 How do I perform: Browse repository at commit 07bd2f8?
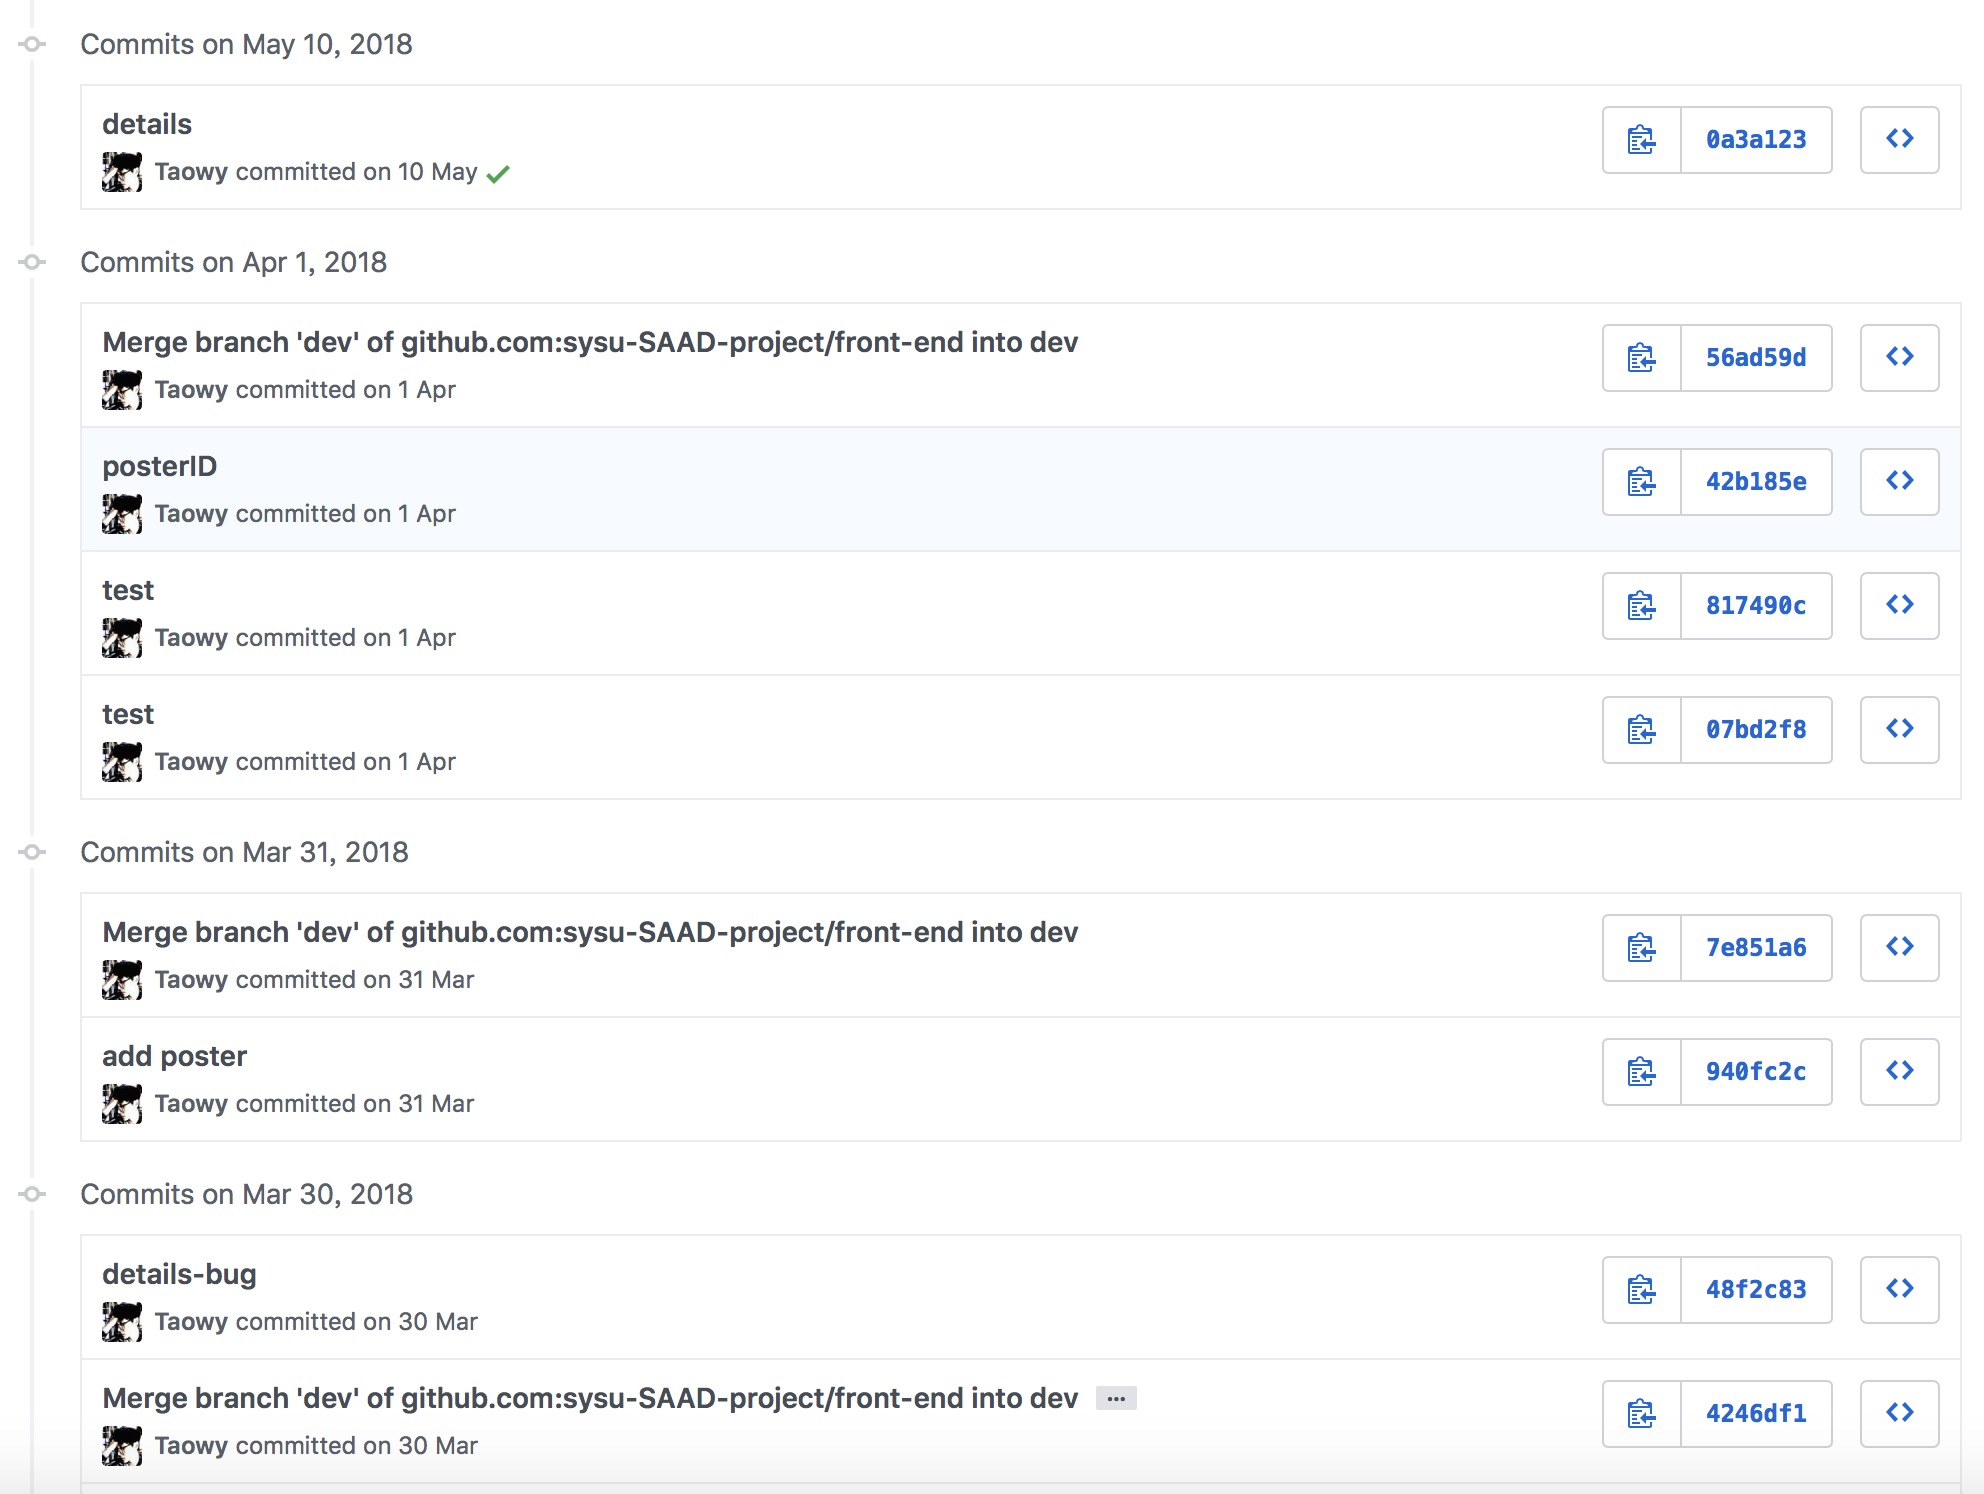point(1900,730)
